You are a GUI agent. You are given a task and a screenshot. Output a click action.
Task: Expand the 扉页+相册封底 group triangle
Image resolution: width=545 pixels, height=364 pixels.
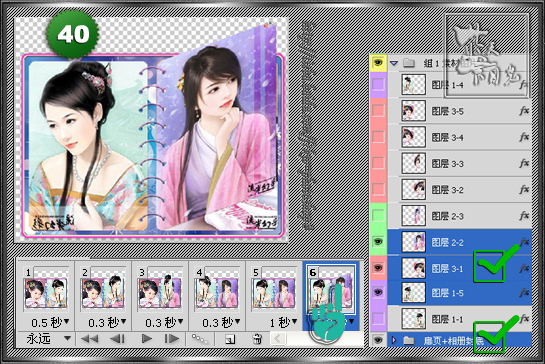click(x=394, y=340)
